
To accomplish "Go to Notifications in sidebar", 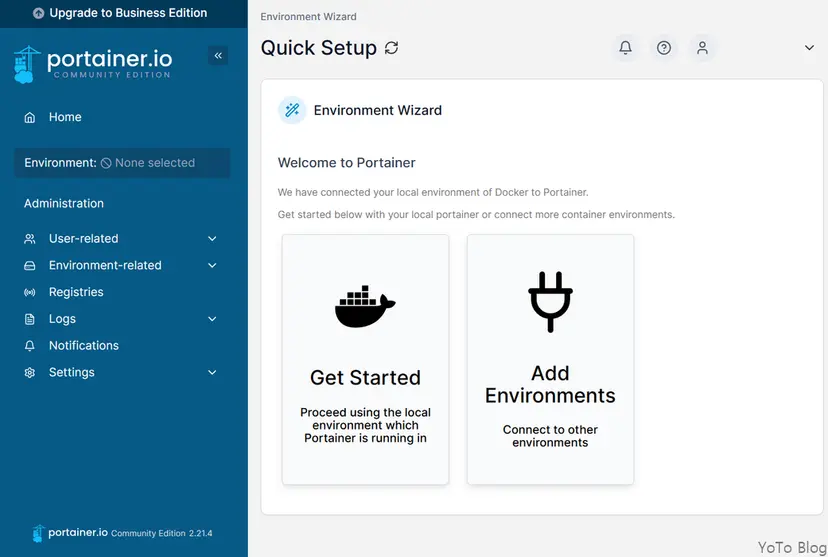I will [x=121, y=346].
